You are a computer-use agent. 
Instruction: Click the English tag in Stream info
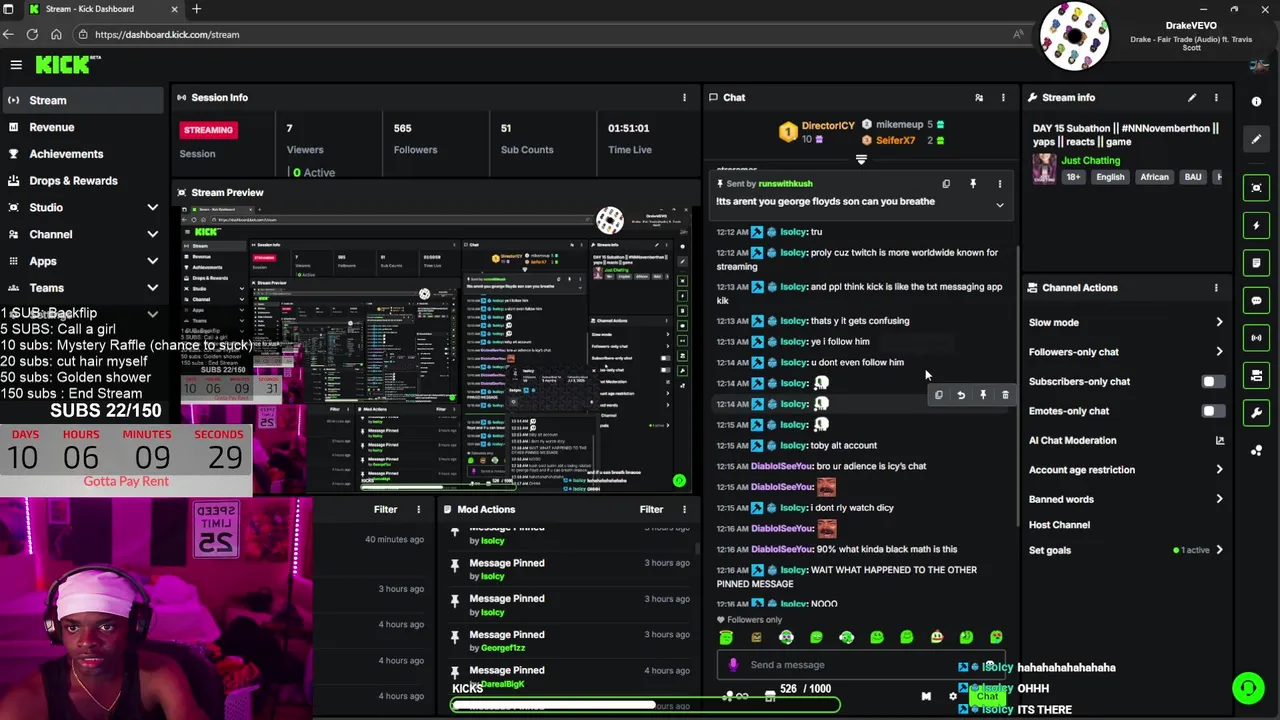point(1110,177)
